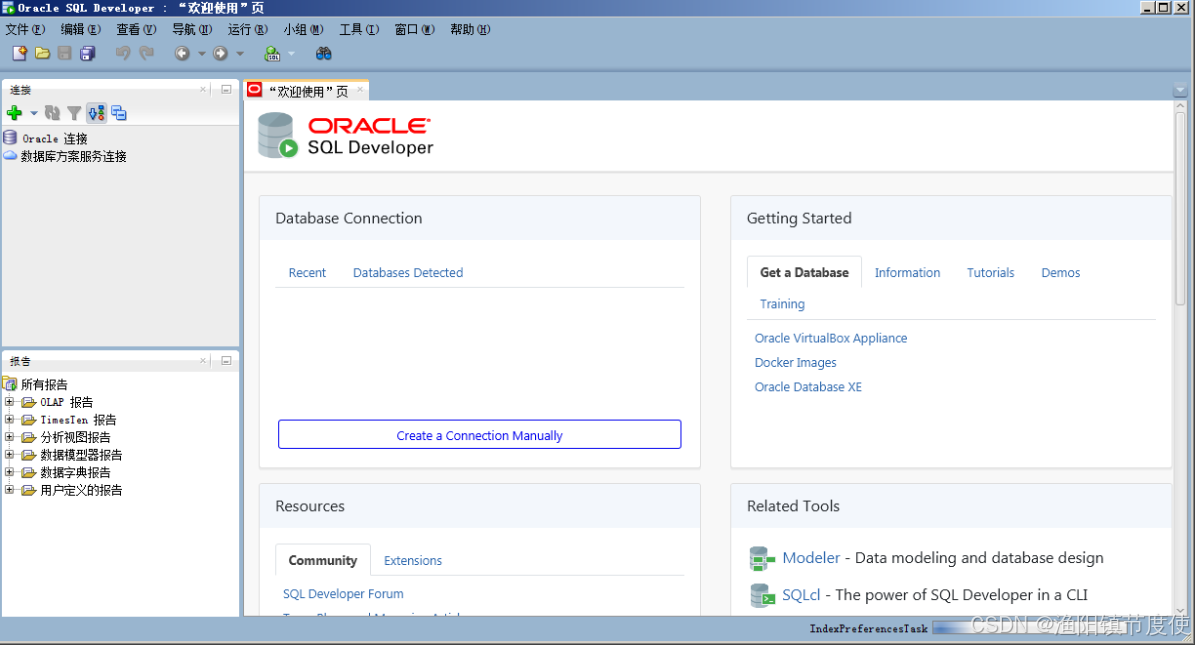This screenshot has height=645, width=1195.
Task: Close the 报告 panel with its X
Action: point(203,361)
